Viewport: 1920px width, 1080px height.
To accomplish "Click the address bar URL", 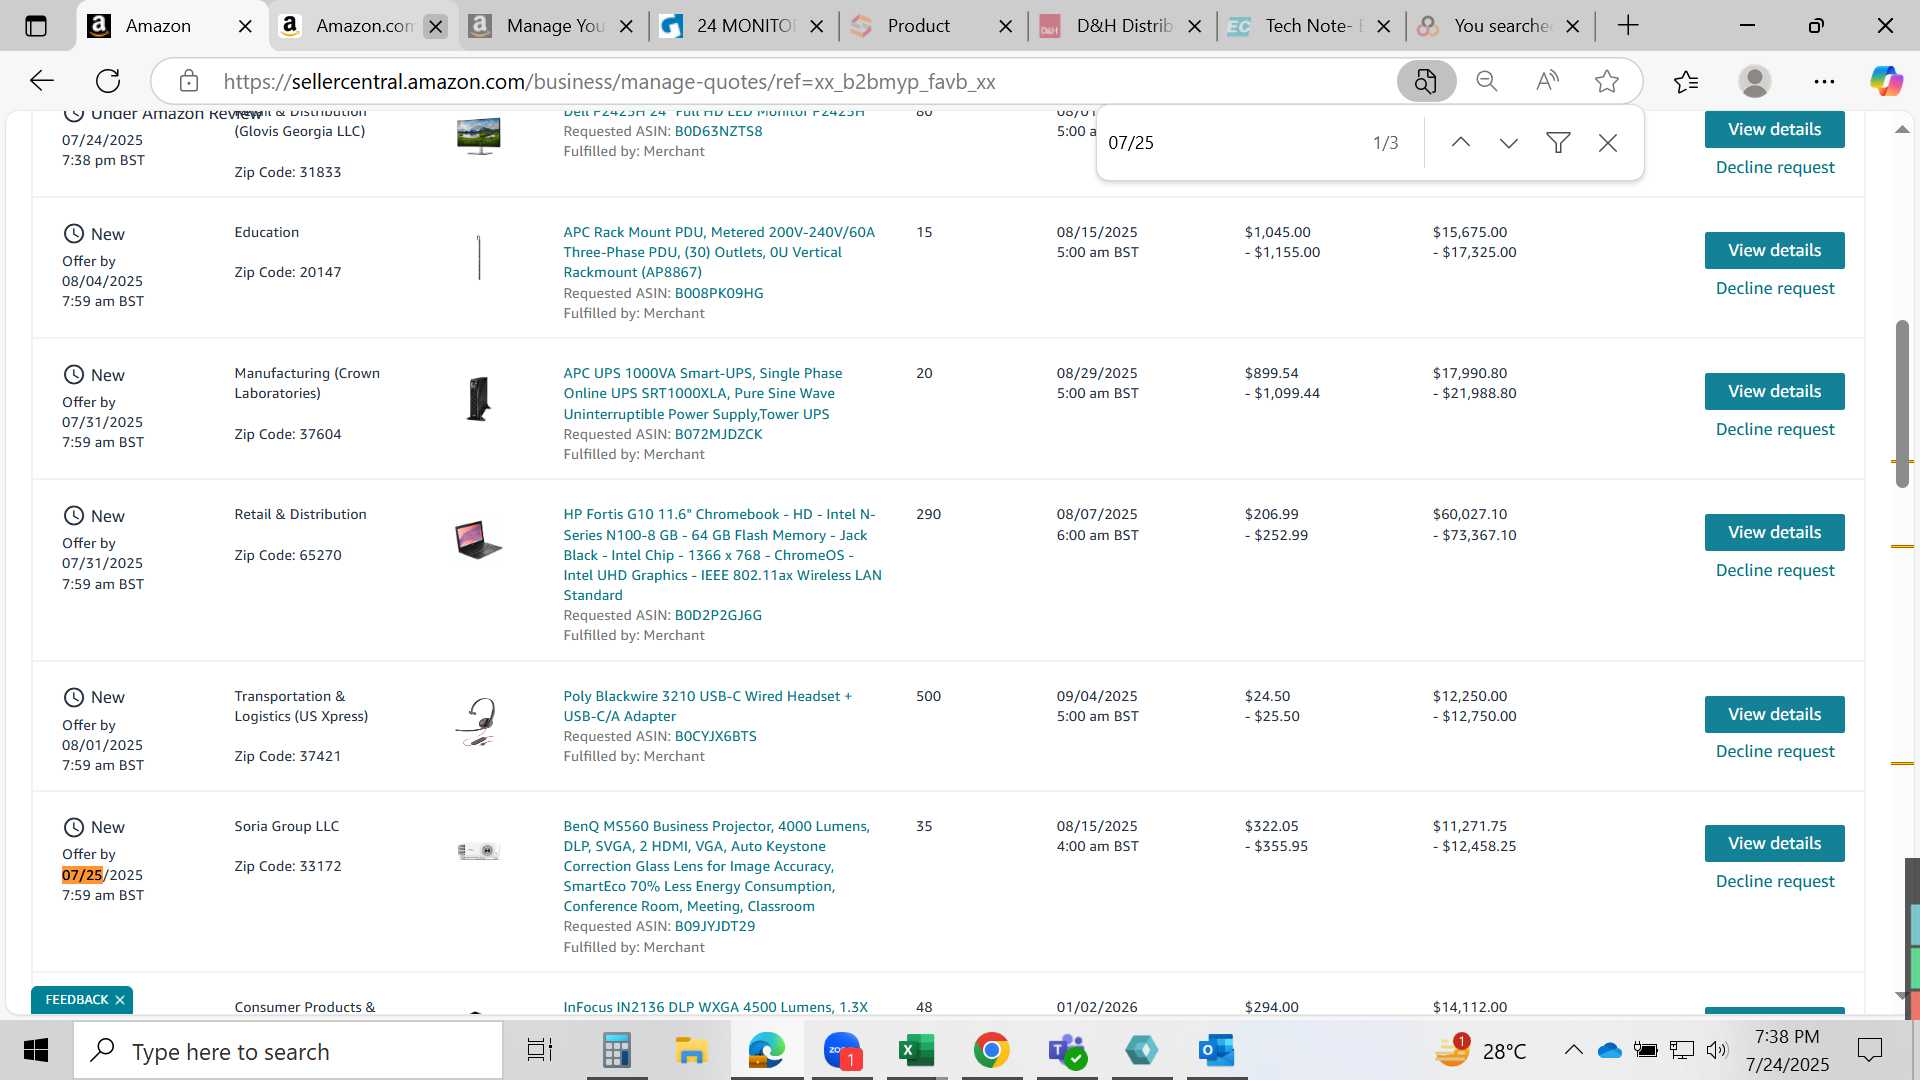I will [x=609, y=81].
